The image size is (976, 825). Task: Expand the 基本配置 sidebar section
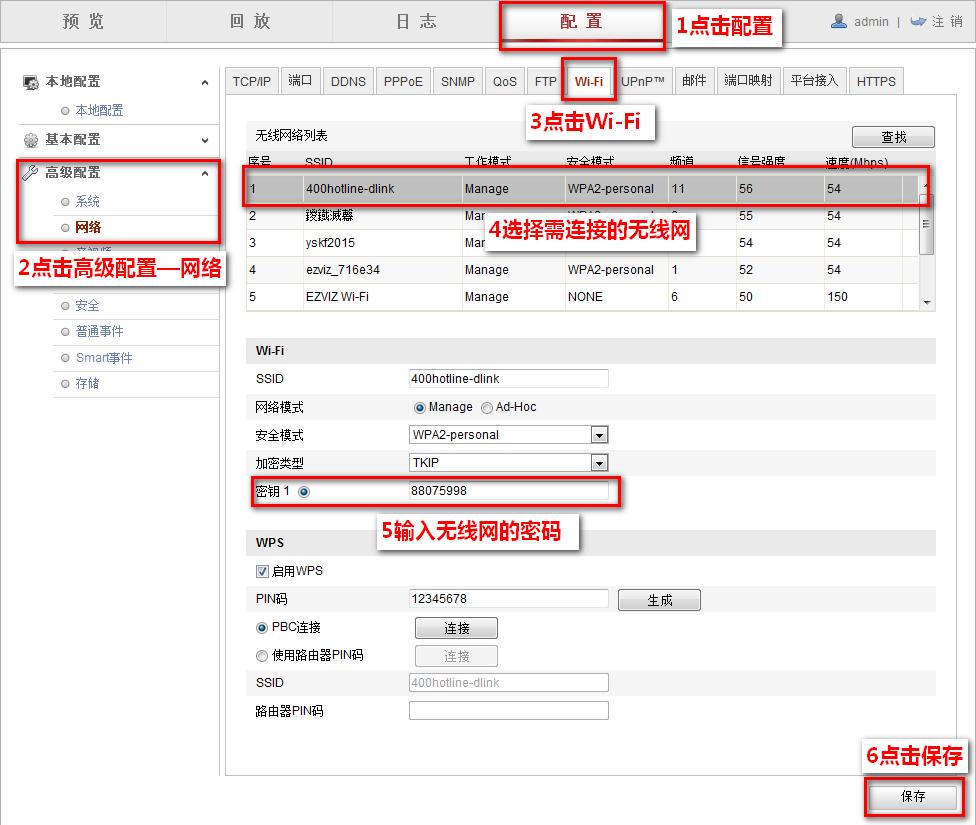pos(205,140)
